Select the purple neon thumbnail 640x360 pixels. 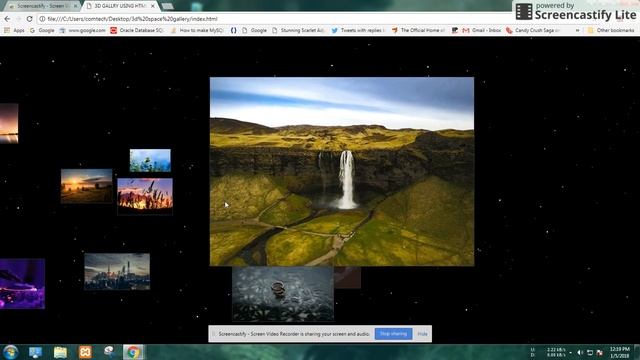pyautogui.click(x=22, y=284)
